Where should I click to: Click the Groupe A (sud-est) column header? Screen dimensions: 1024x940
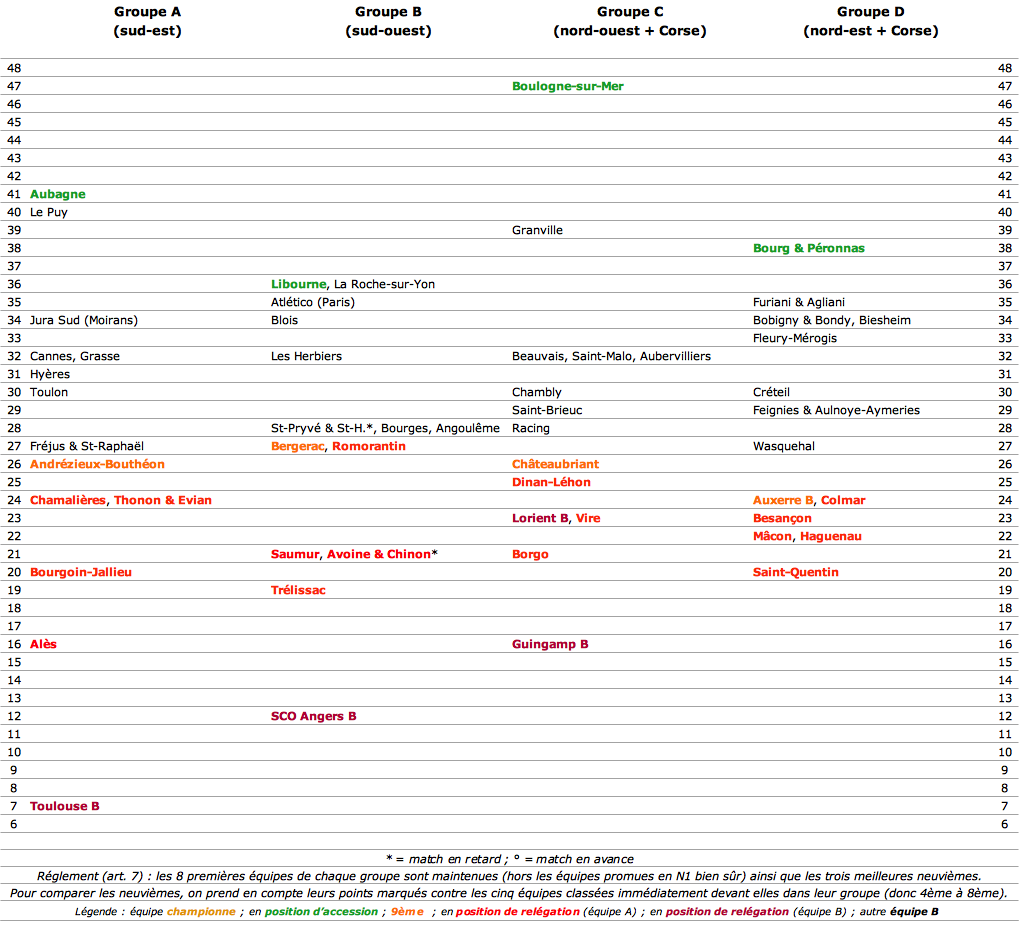147,21
